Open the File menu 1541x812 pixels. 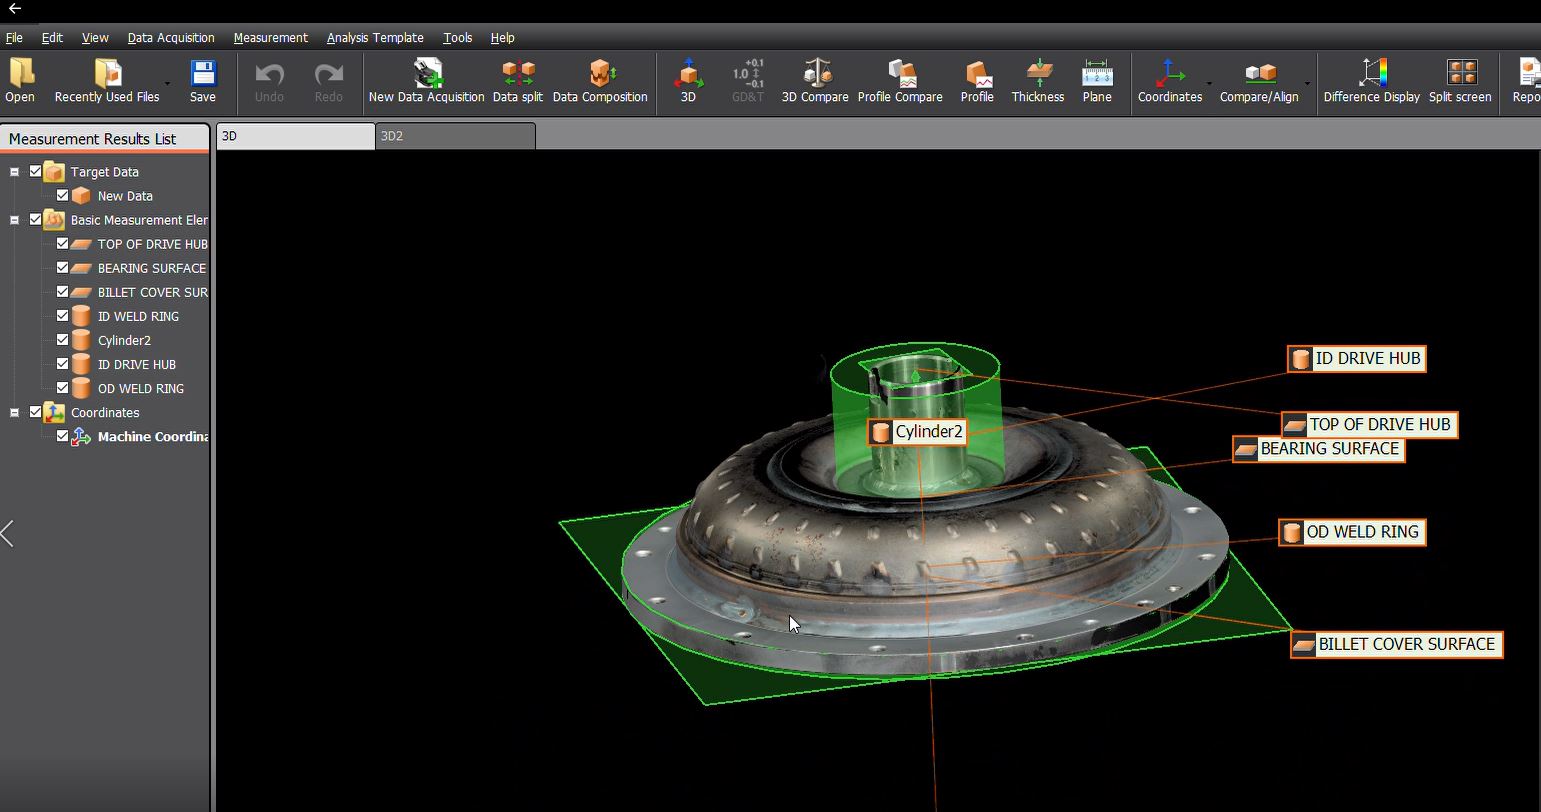pos(14,38)
